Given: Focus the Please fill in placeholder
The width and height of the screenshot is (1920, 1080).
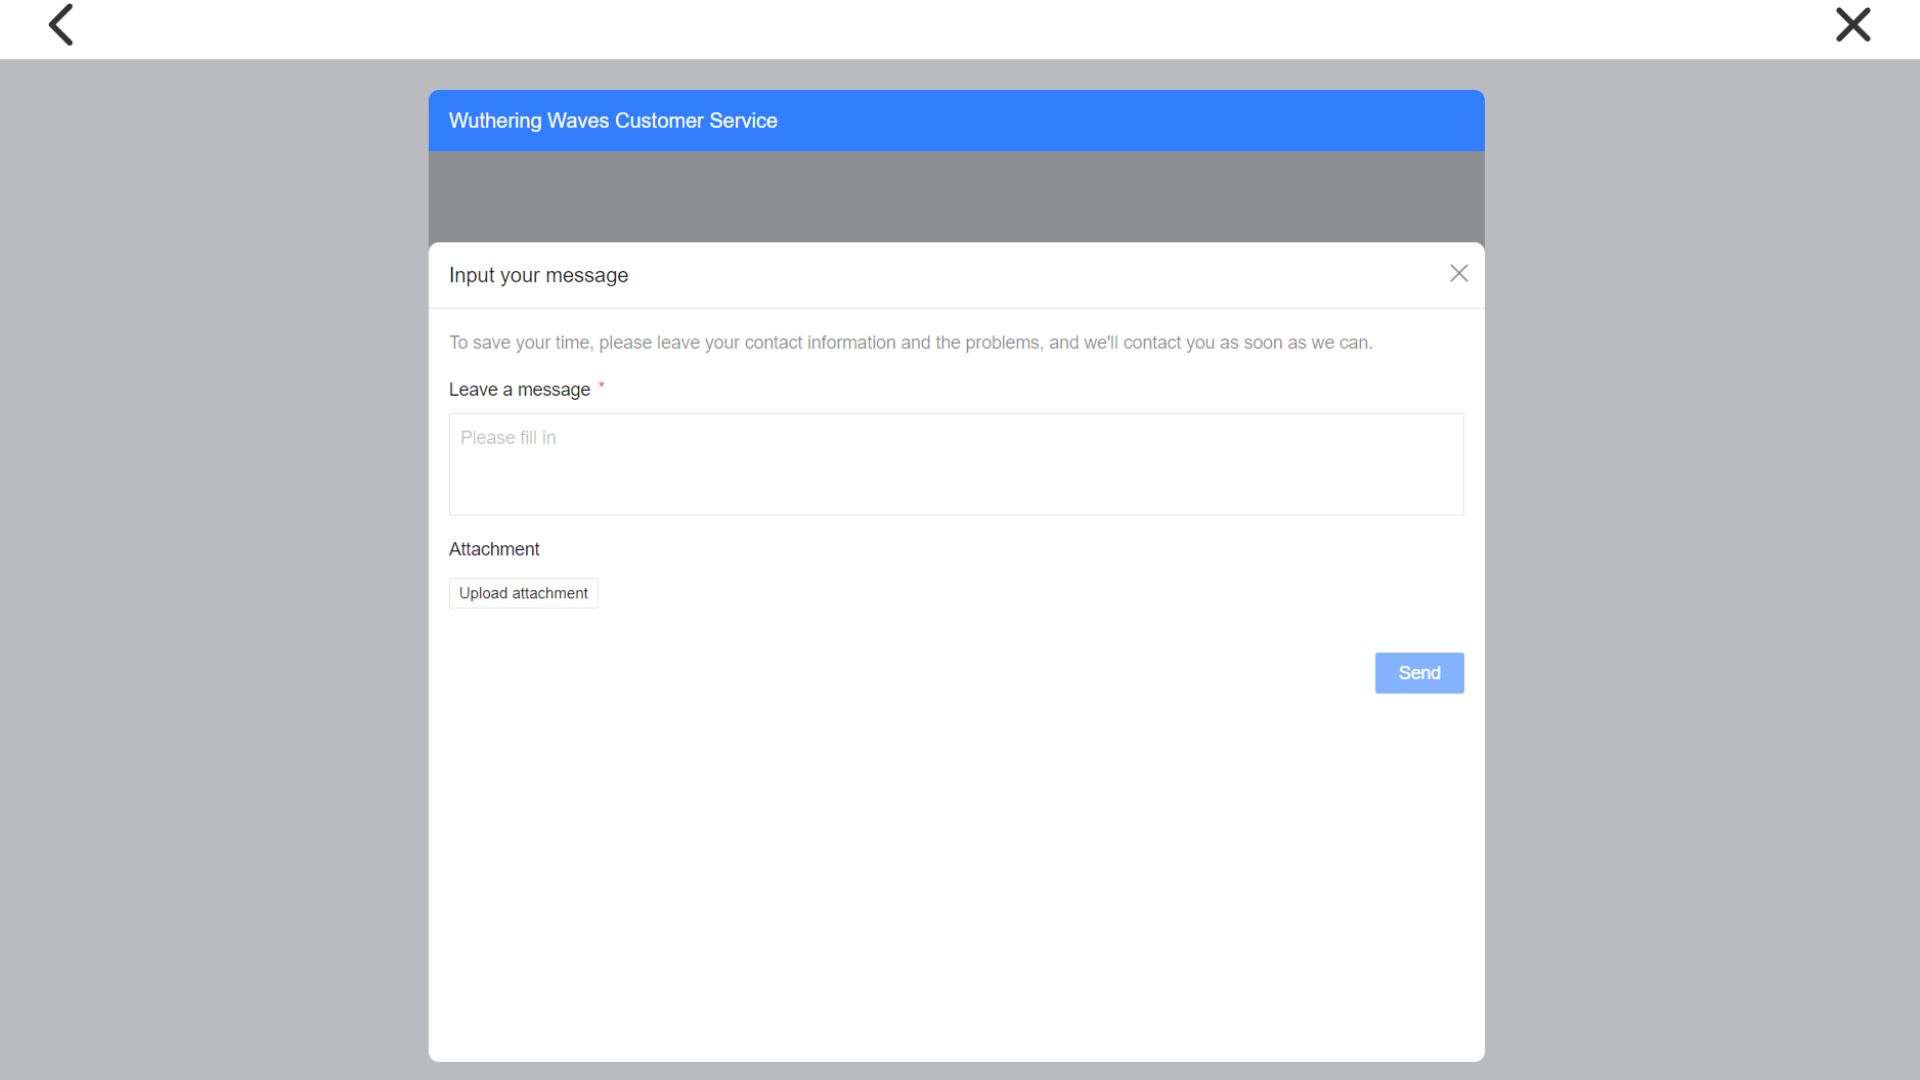Looking at the screenshot, I should coord(508,438).
